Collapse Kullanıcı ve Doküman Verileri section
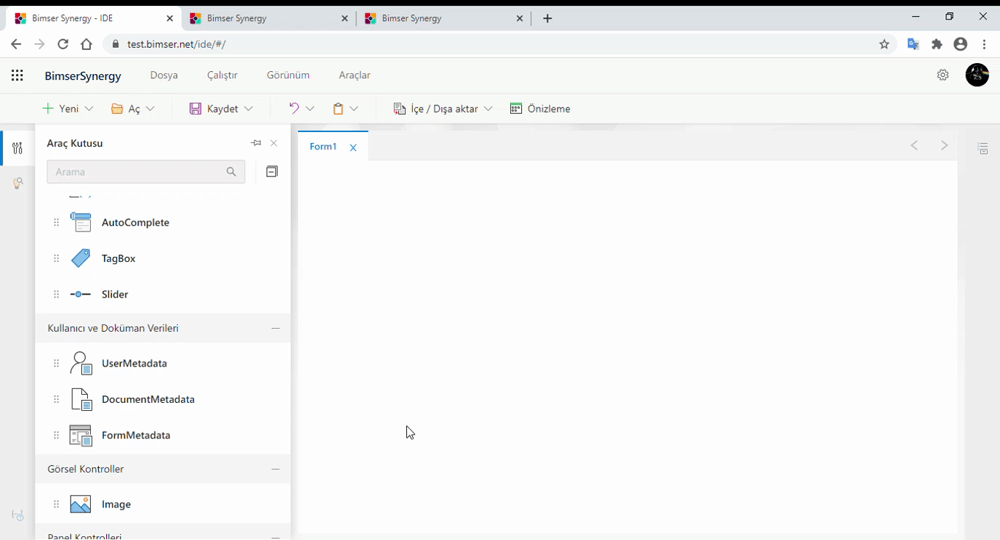This screenshot has height=540, width=1000. [276, 329]
